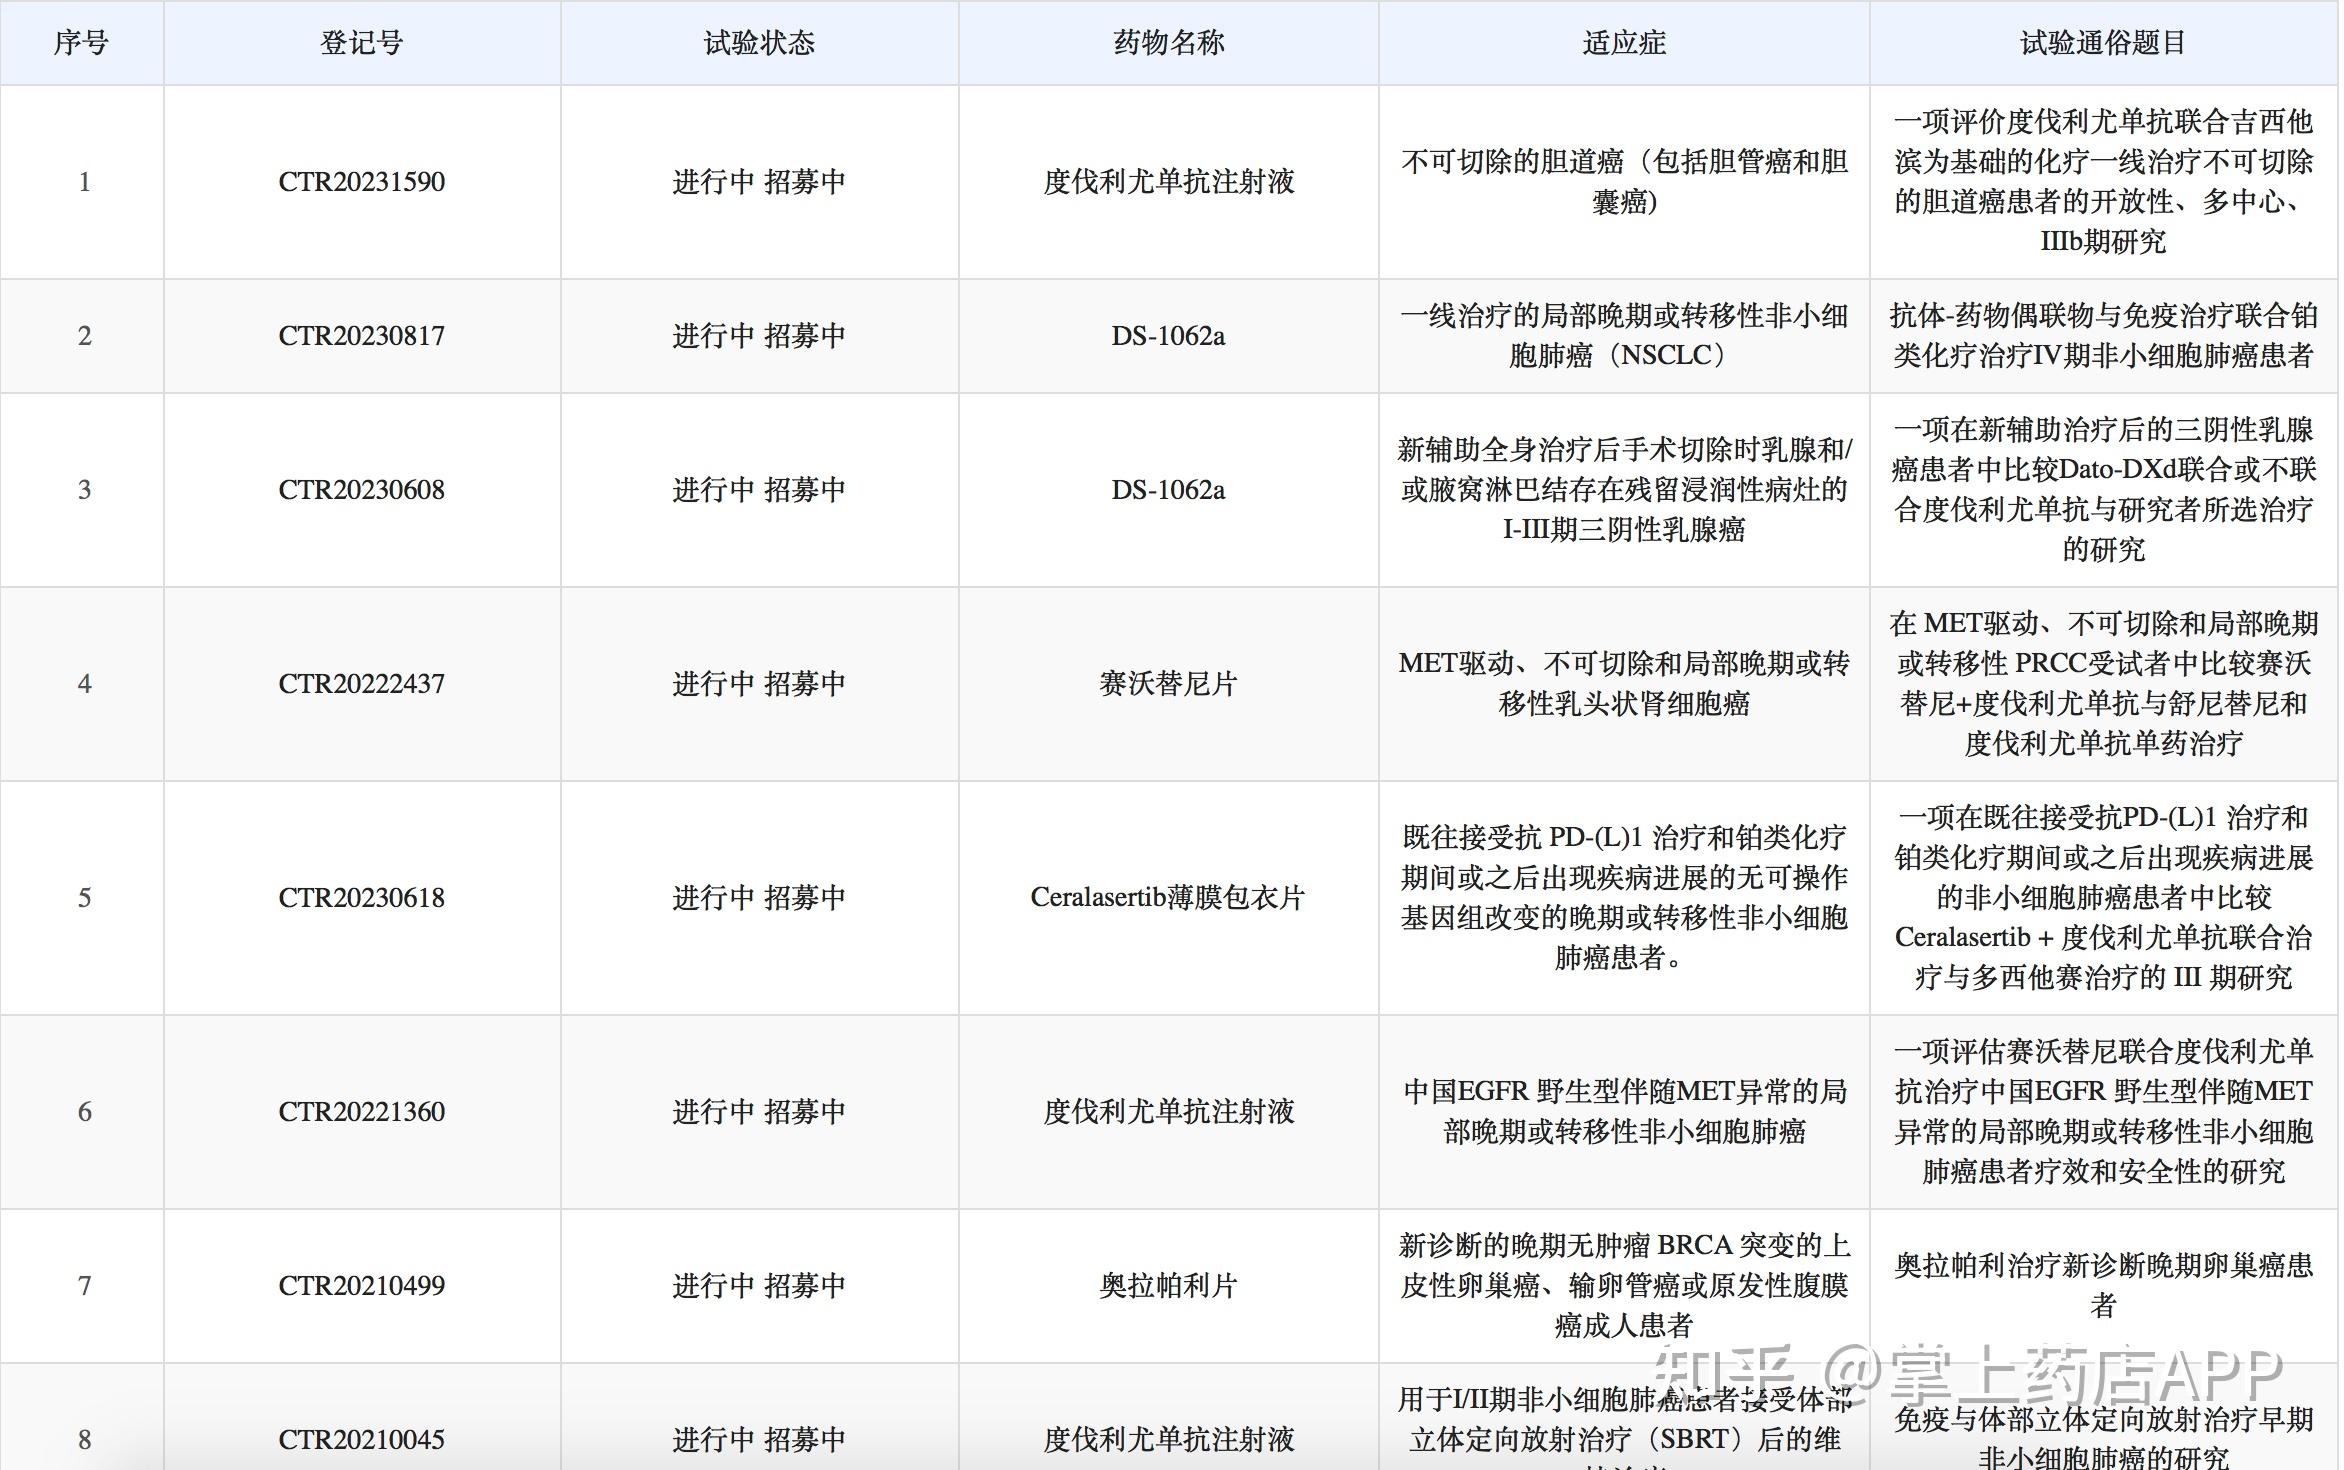Click indication I-III期三阴性乳腺癌 cell

(1624, 490)
